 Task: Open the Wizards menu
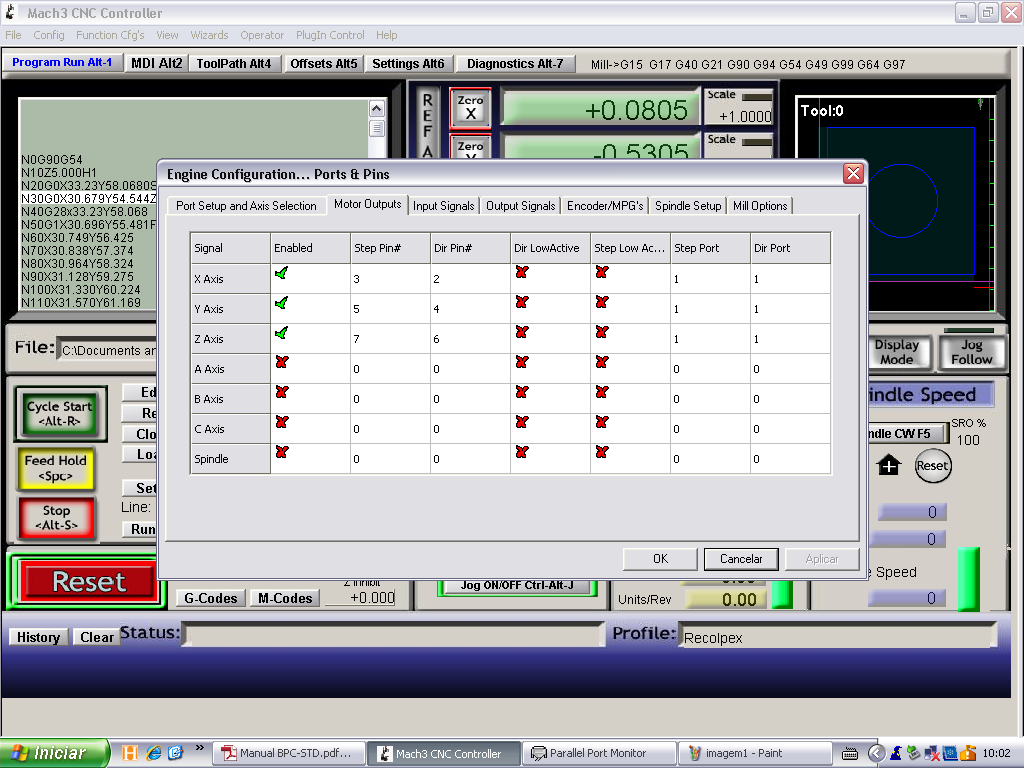(x=209, y=35)
